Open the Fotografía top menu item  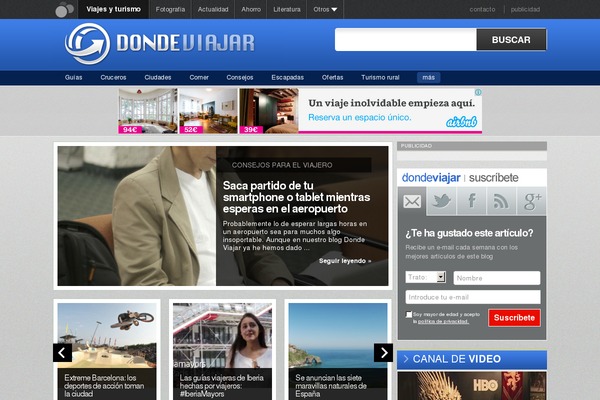[x=170, y=10]
